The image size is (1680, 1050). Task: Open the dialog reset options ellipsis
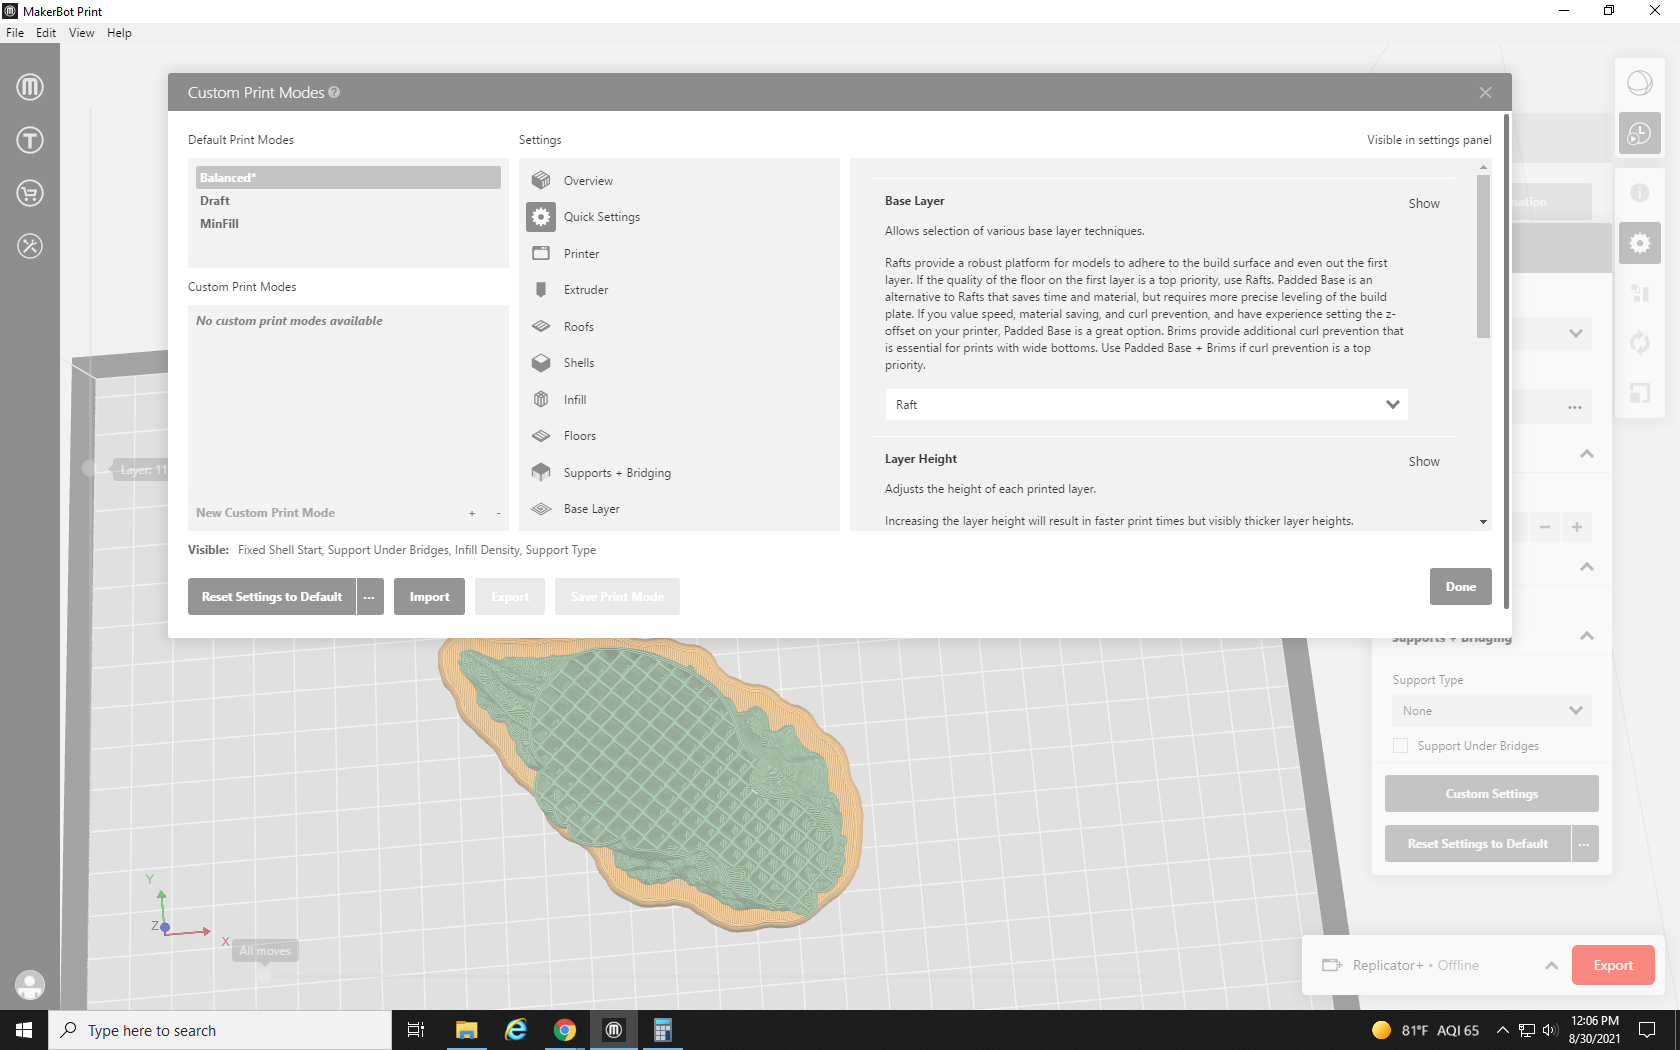(x=370, y=597)
